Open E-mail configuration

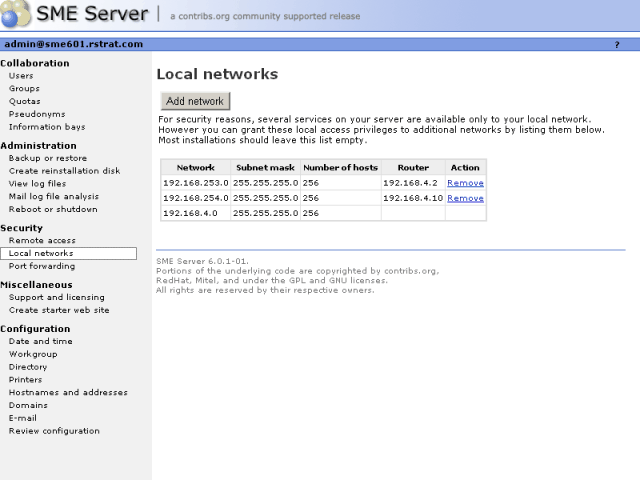pyautogui.click(x=23, y=418)
